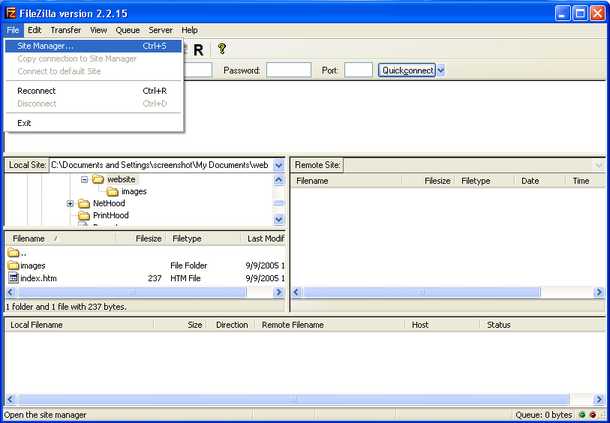This screenshot has height=423, width=610.
Task: Click the remote file list horizontal scrollbar thumb
Action: (422, 292)
